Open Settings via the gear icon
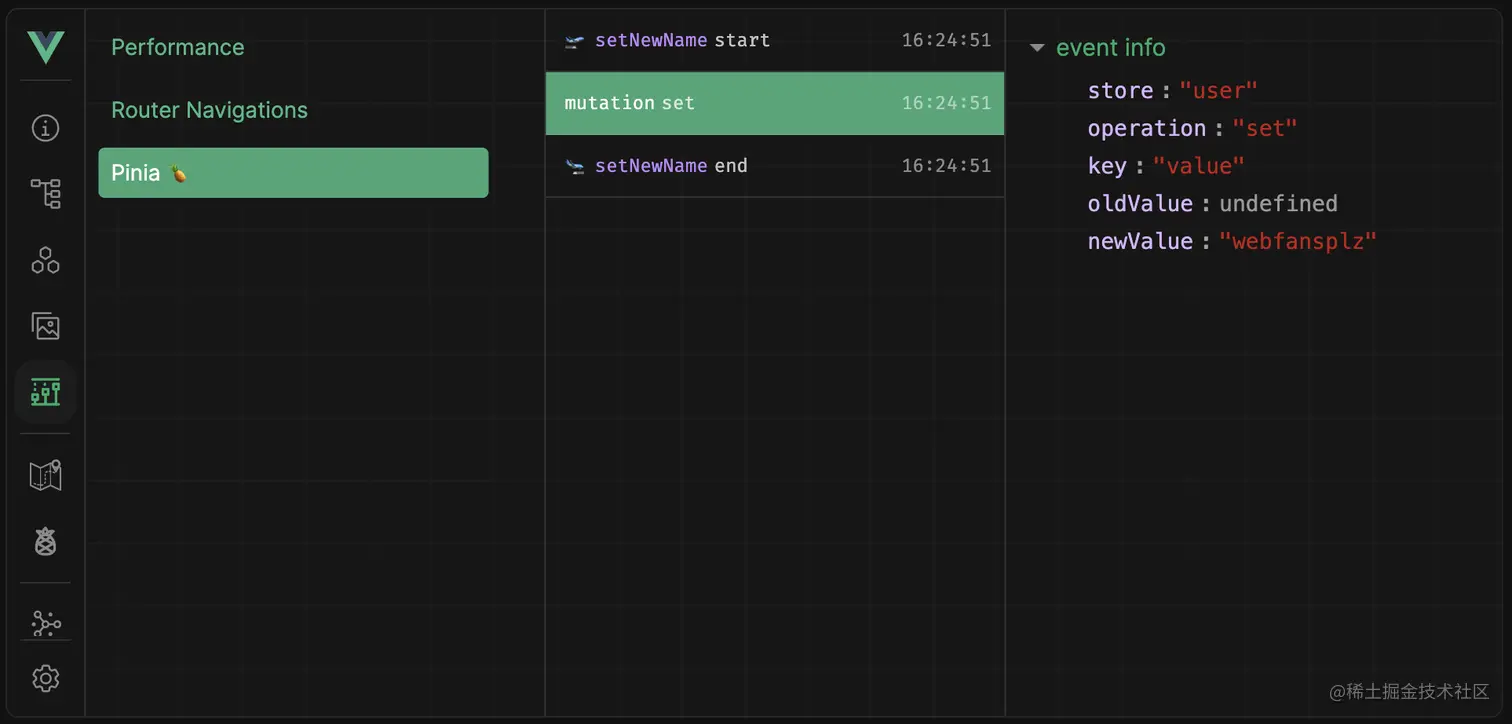 45,678
